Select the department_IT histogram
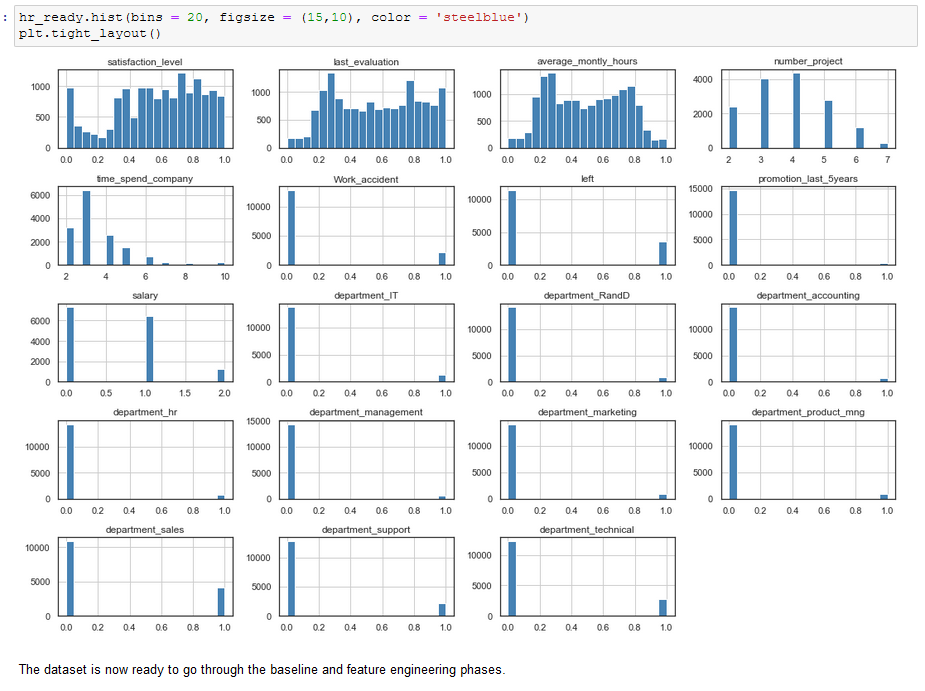The image size is (925, 691). [x=366, y=343]
